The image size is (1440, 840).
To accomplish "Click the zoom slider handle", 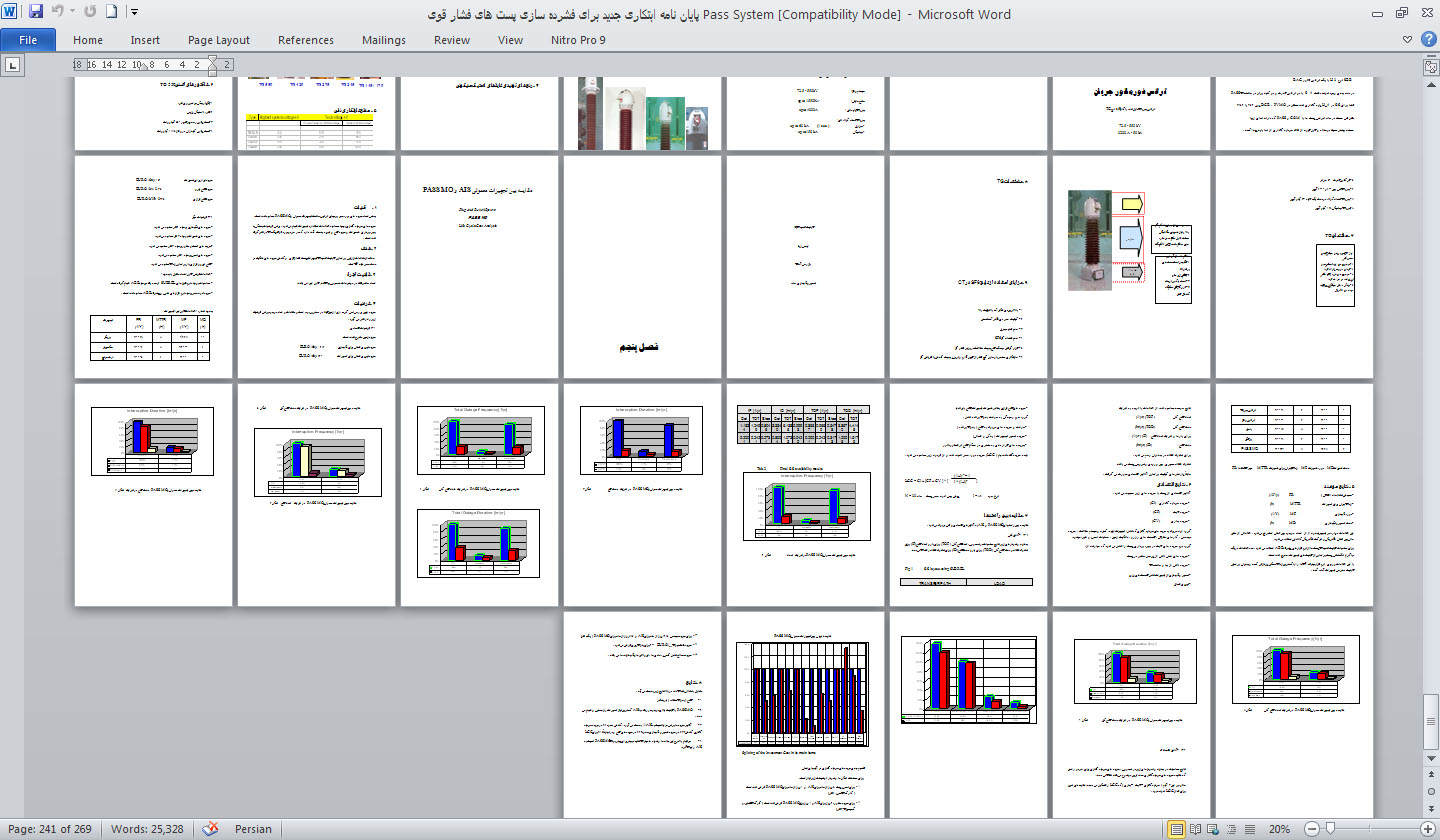I will 1330,829.
